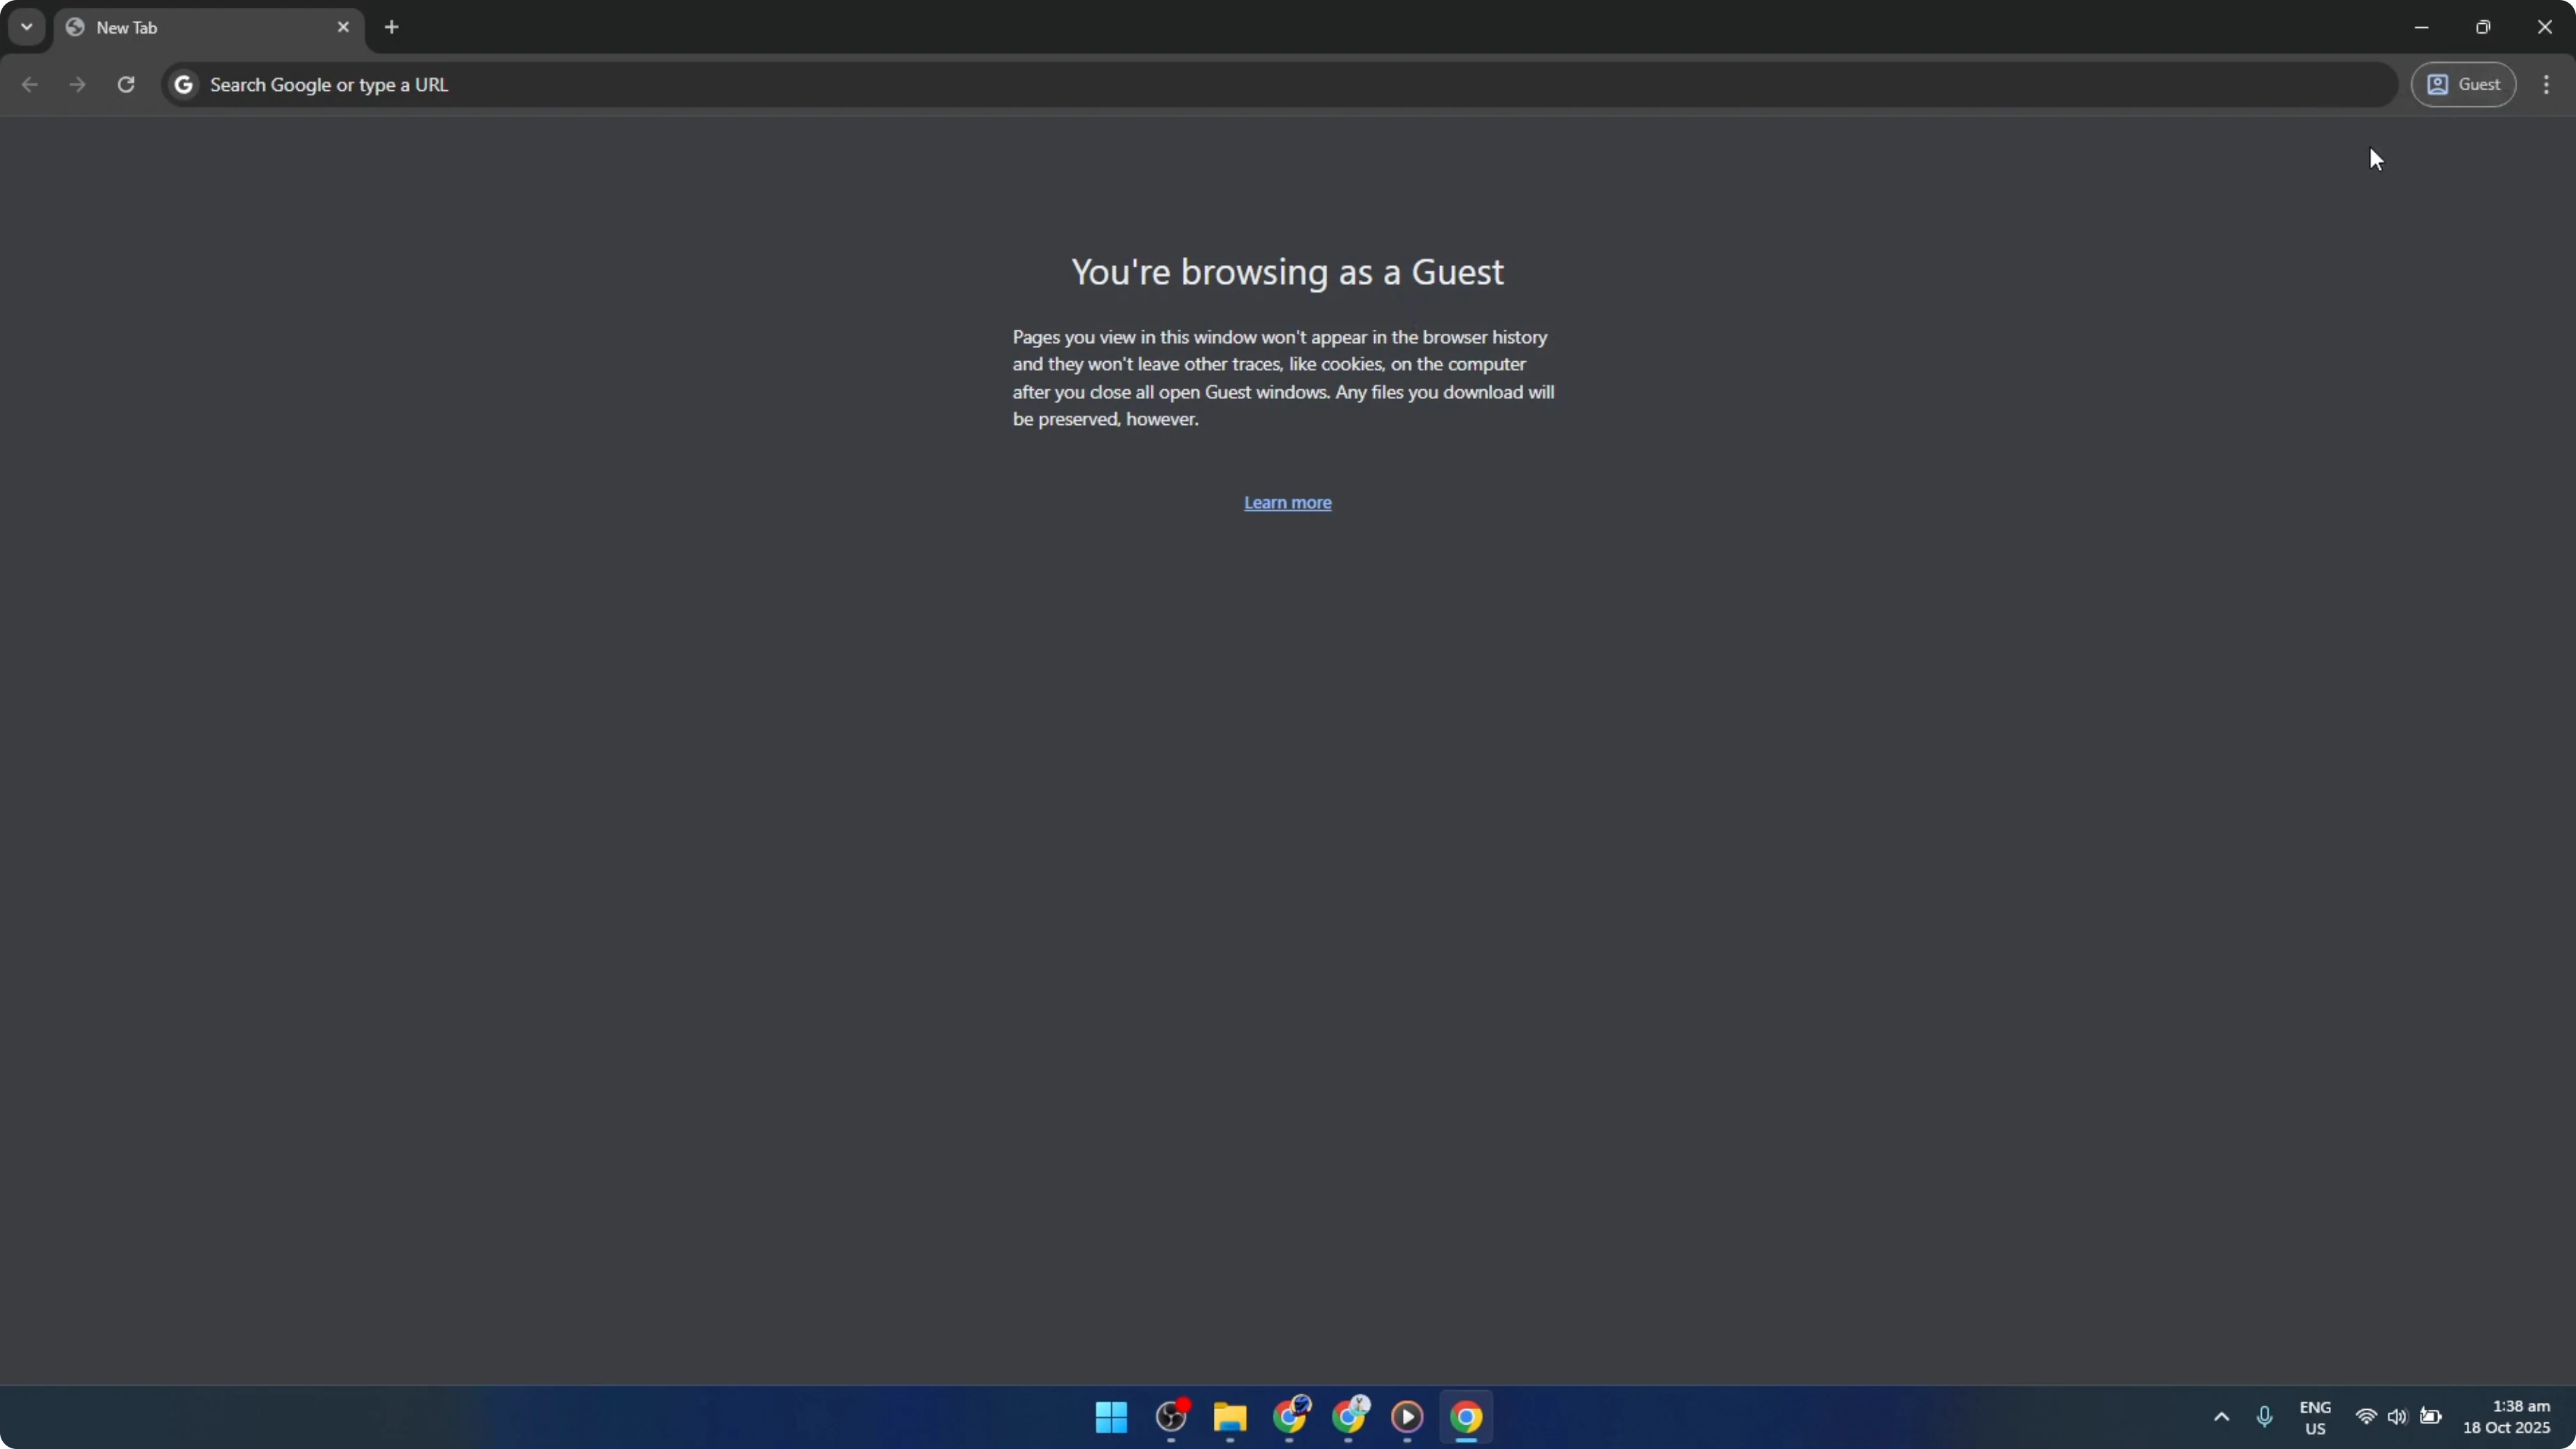Open volume controls from the system tray
This screenshot has width=2576, height=1449.
[x=2399, y=1417]
